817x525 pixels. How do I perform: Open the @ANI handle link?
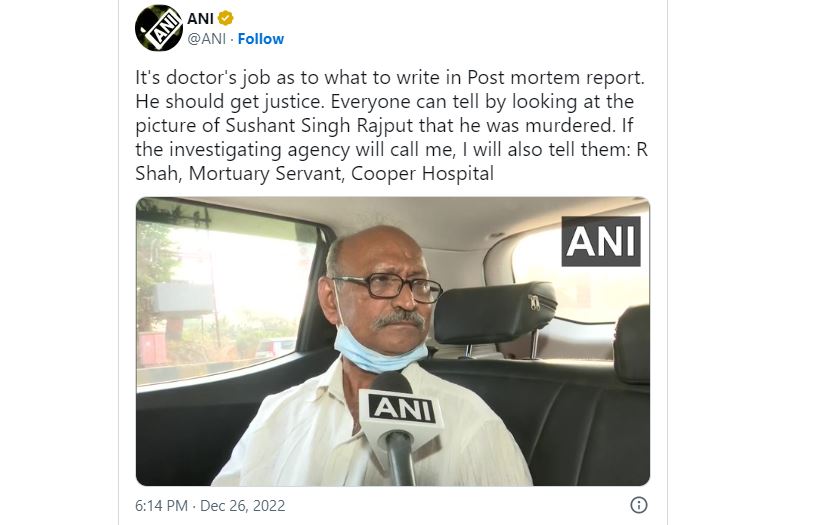207,39
